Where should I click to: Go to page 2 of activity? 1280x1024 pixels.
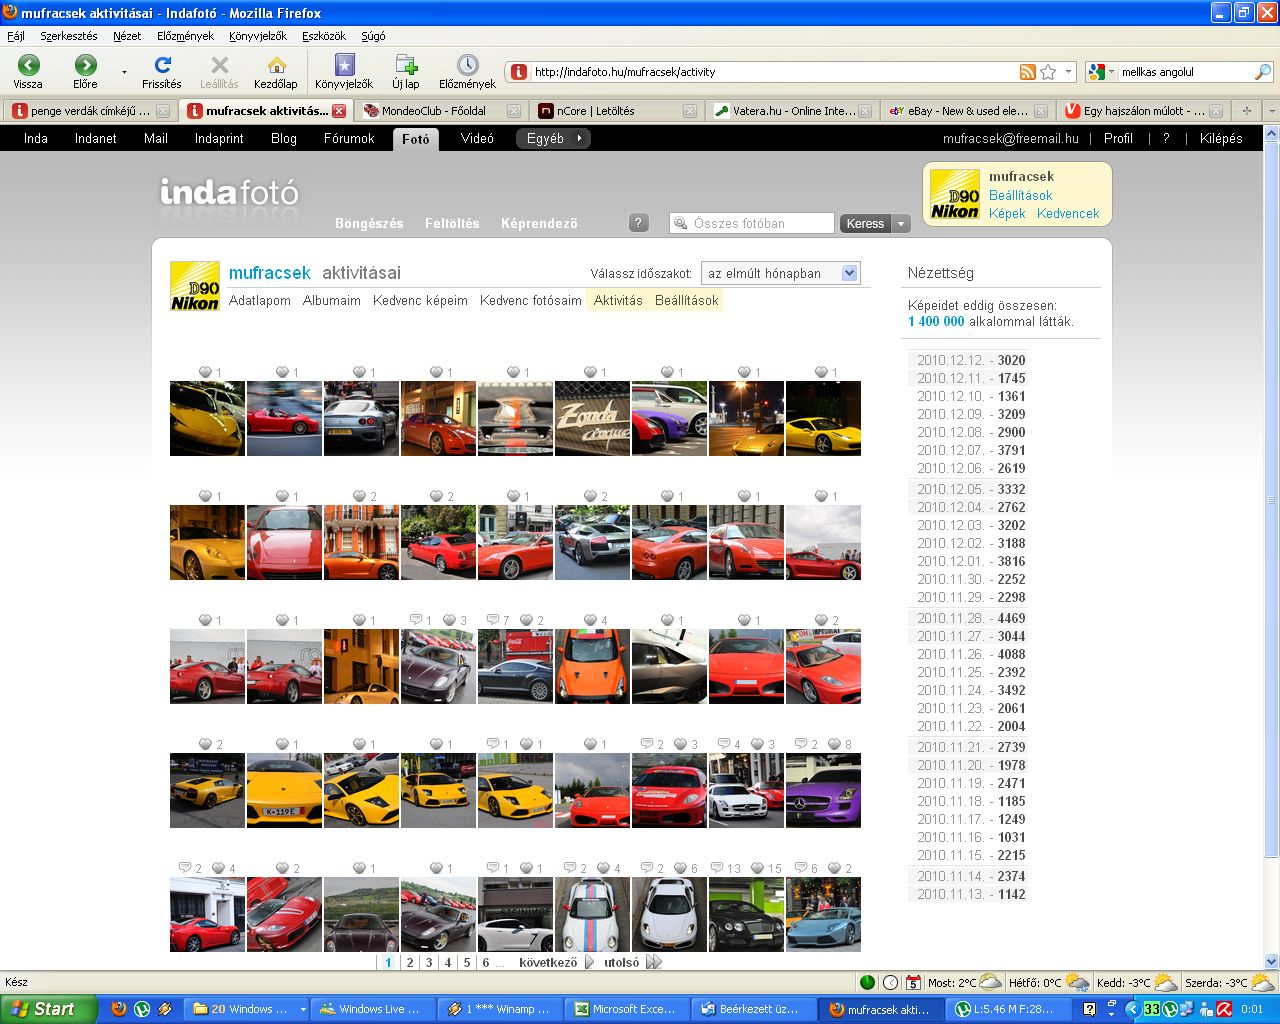pyautogui.click(x=410, y=962)
